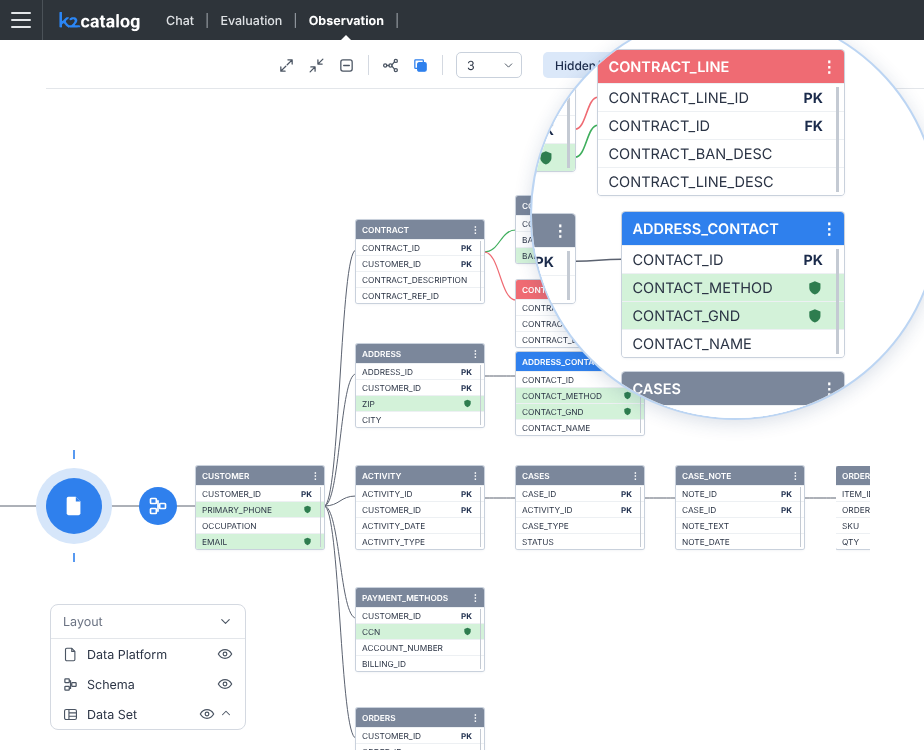
Task: Switch to the Evaluation tab
Action: pyautogui.click(x=251, y=21)
